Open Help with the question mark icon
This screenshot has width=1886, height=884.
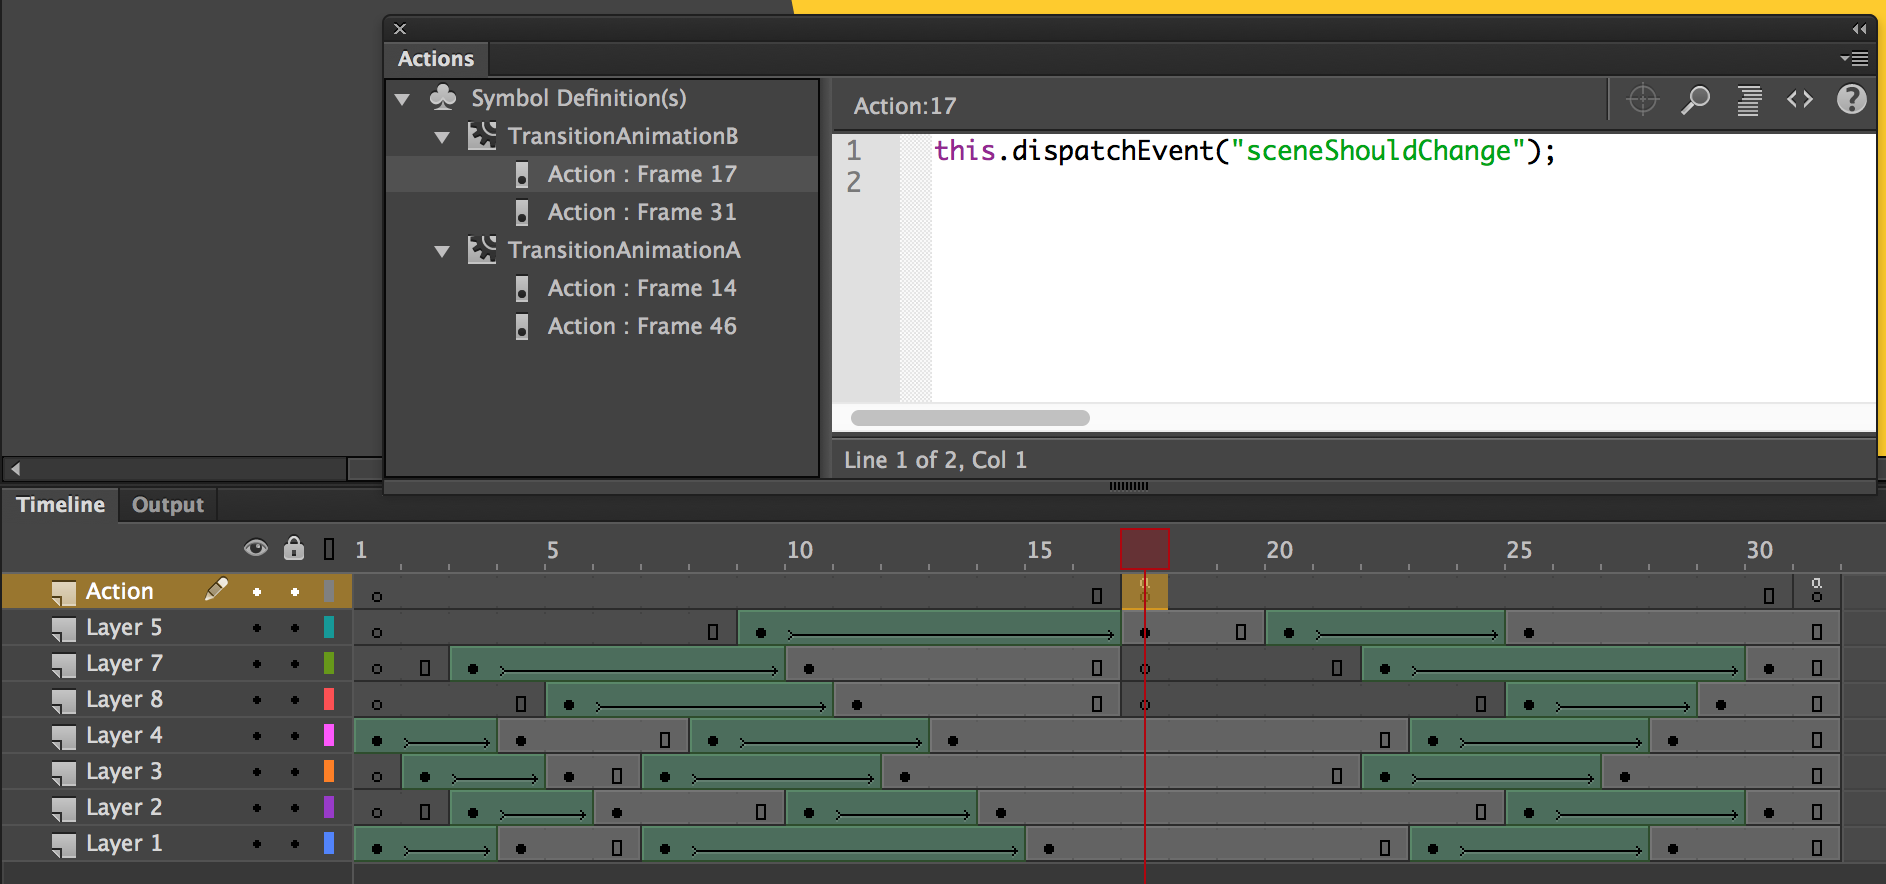point(1851,100)
